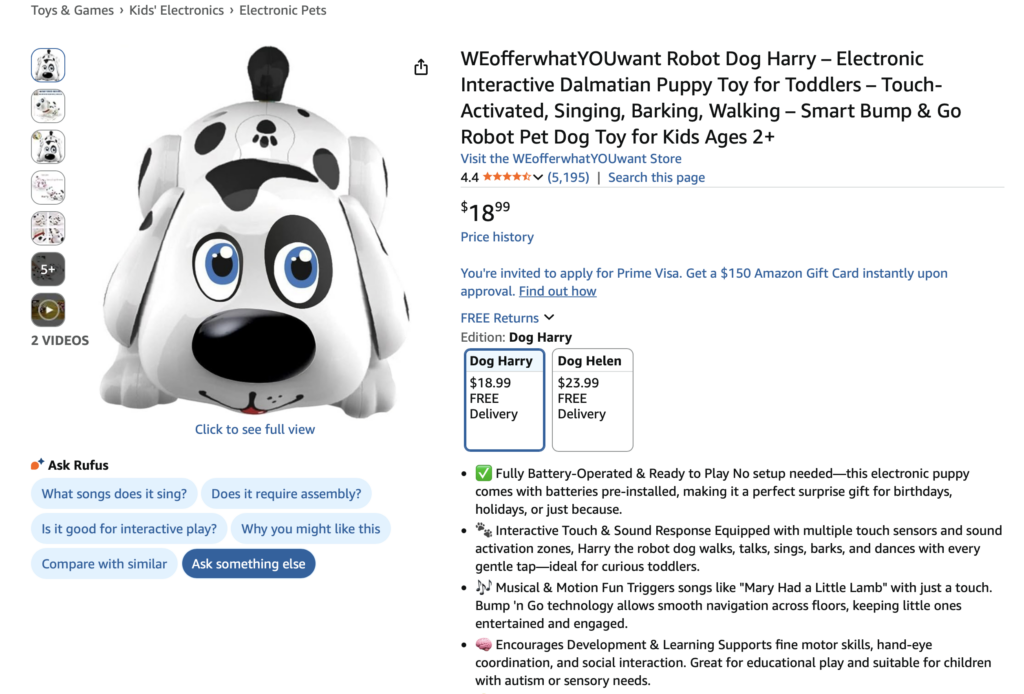View the 5,195 customer ratings
The width and height of the screenshot is (1024, 694).
coord(567,177)
